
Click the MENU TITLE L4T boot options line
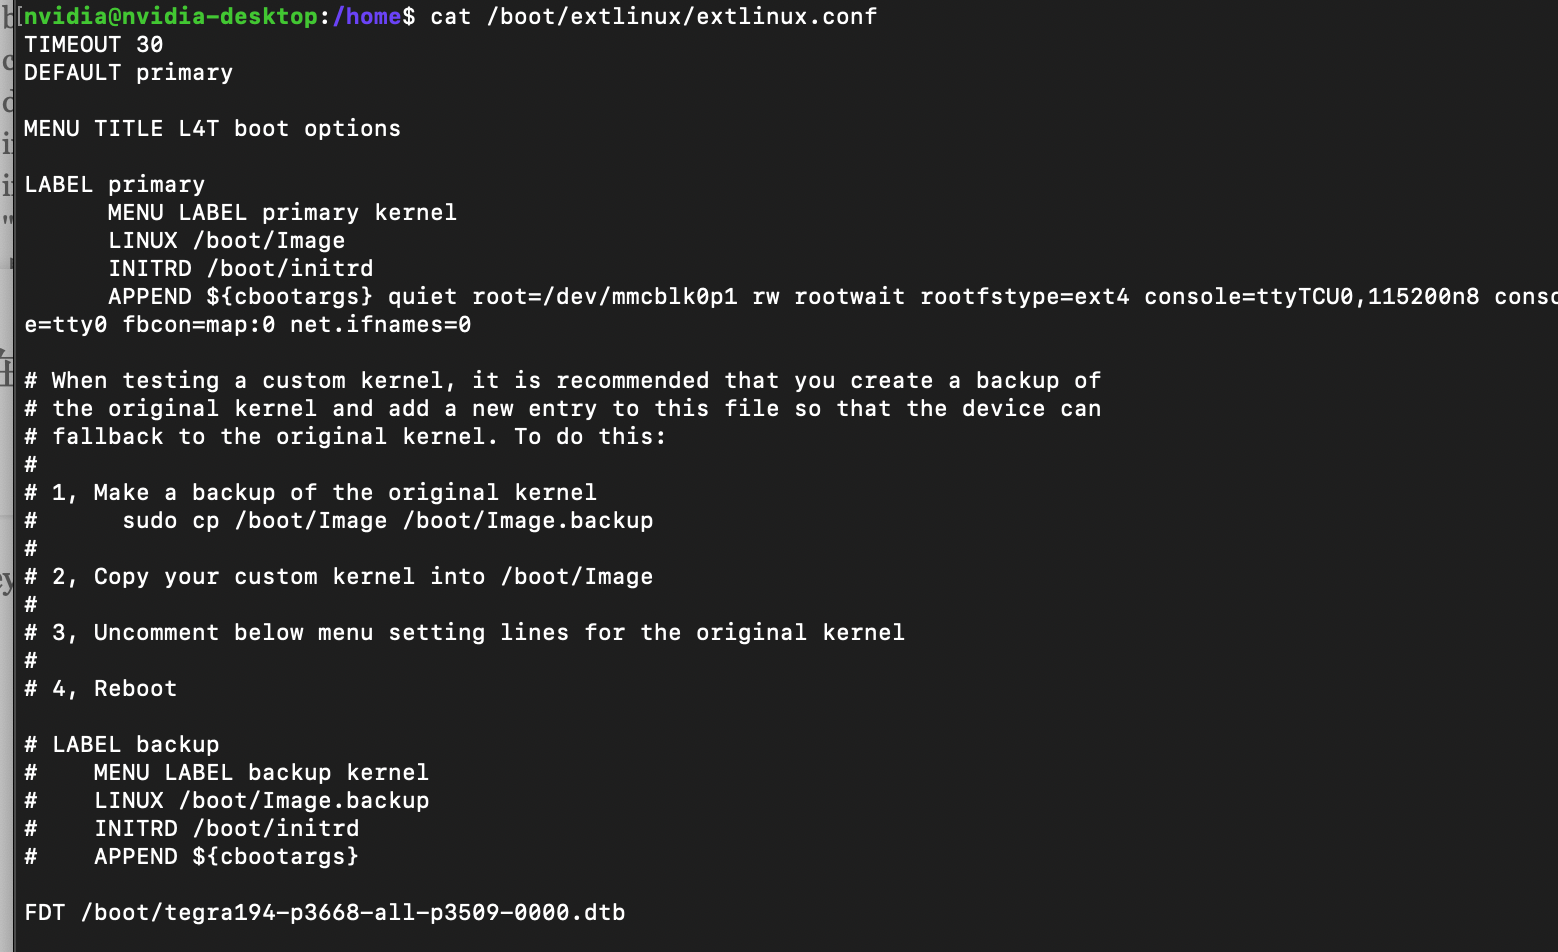(213, 128)
